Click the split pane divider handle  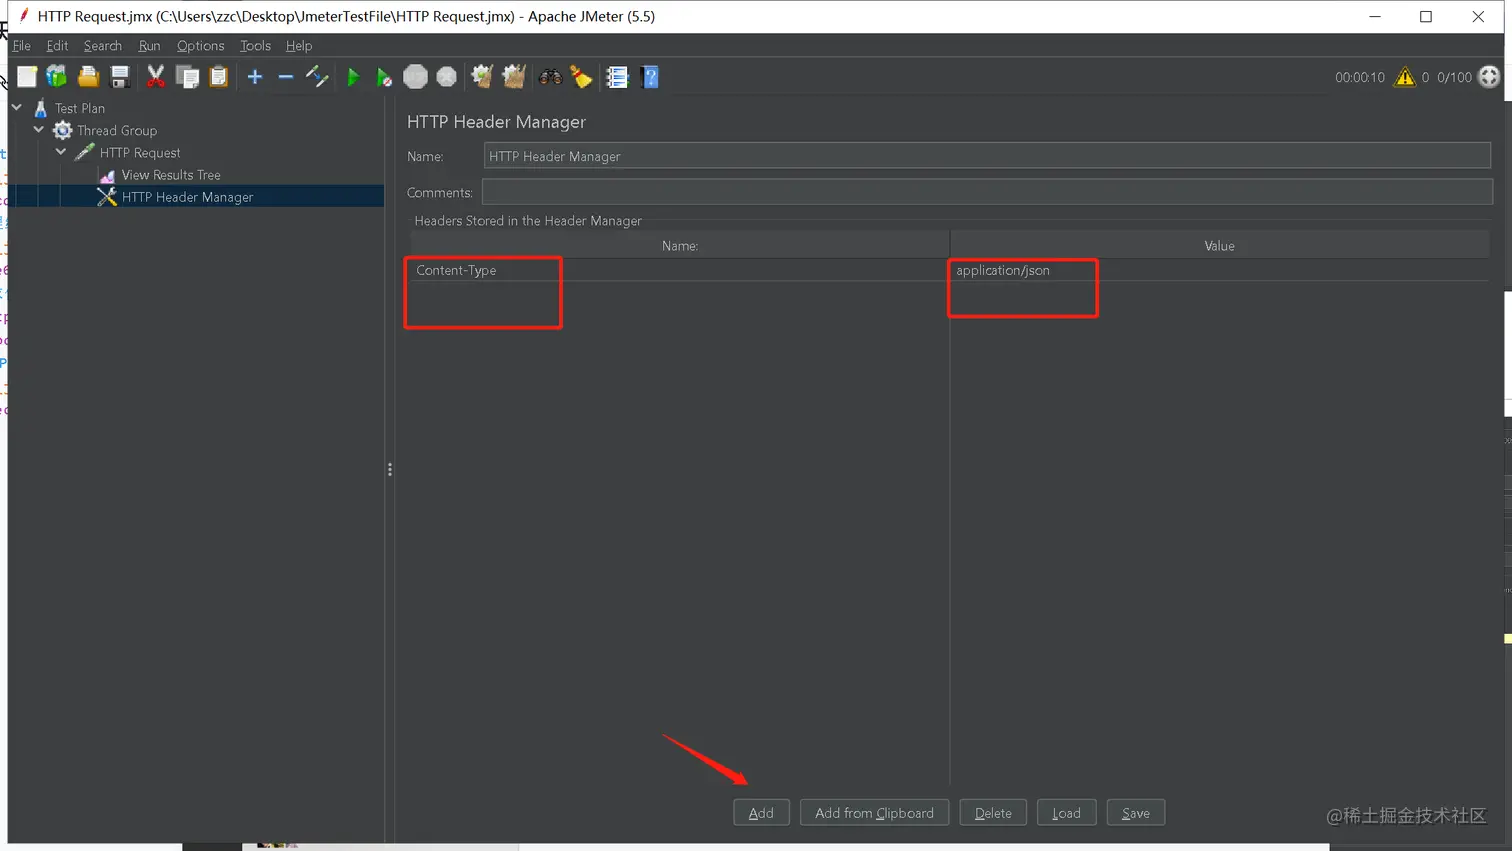click(390, 469)
